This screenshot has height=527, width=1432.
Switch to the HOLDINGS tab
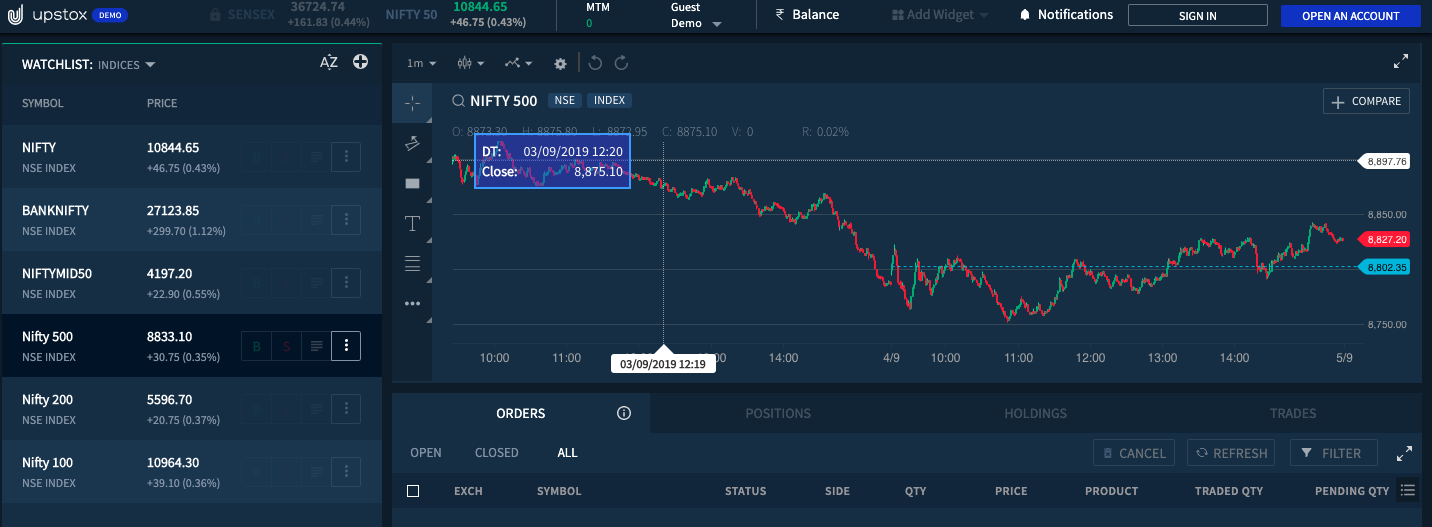coord(1035,413)
